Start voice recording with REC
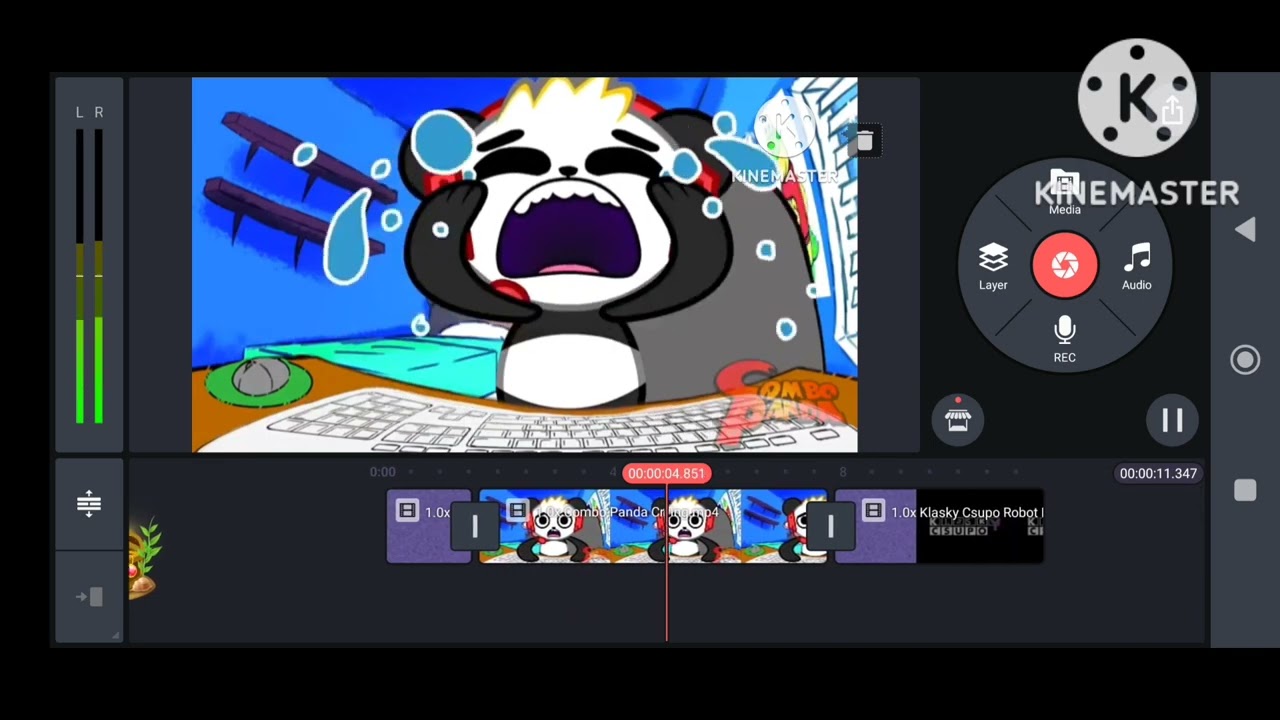 click(1064, 340)
